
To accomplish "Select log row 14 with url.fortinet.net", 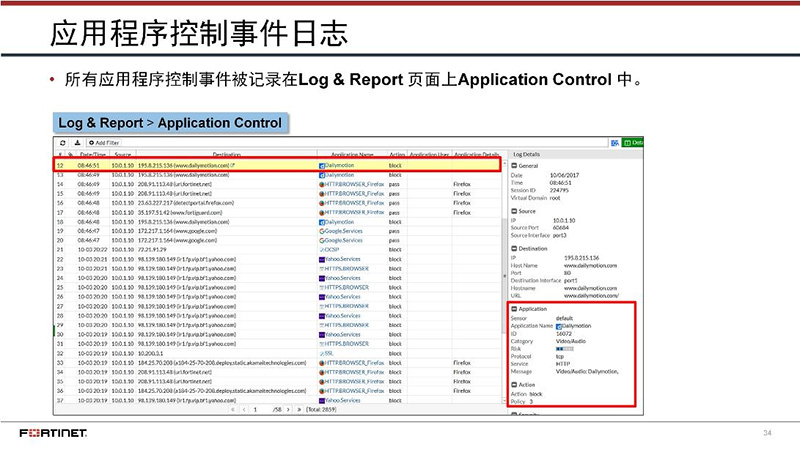I will pyautogui.click(x=279, y=184).
